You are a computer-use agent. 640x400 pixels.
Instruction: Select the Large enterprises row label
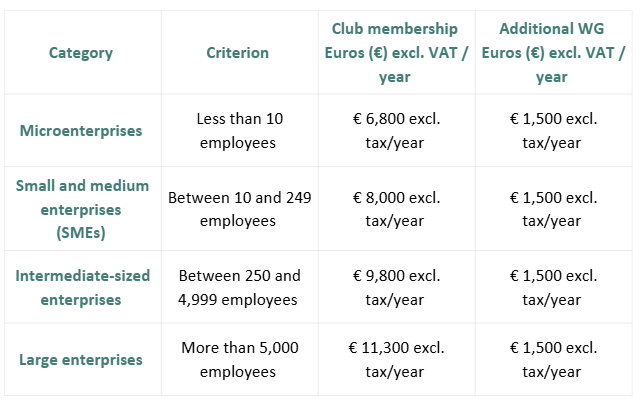tap(81, 360)
